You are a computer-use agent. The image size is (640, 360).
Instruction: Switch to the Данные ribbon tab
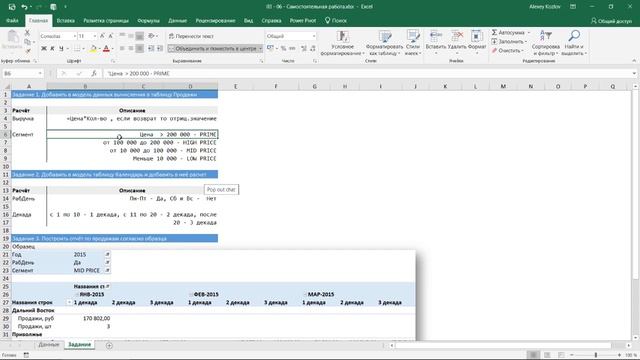coord(177,20)
